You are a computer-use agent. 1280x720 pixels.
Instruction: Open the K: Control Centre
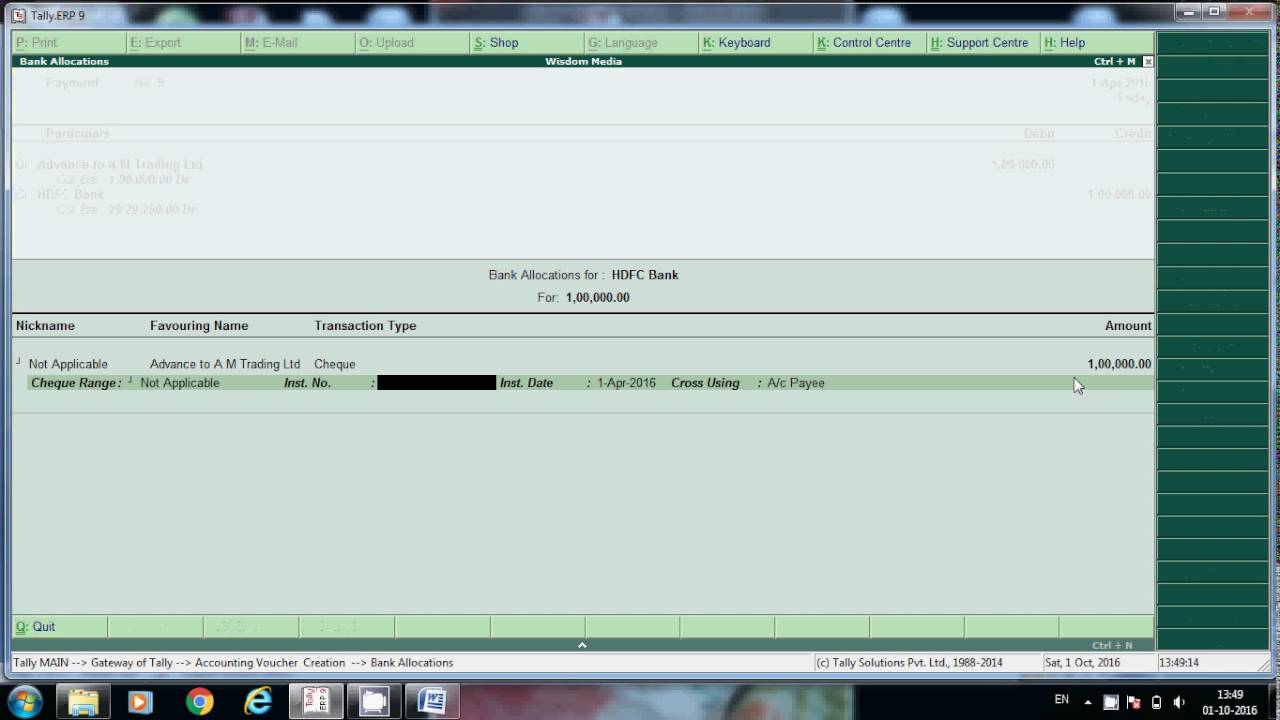(869, 43)
